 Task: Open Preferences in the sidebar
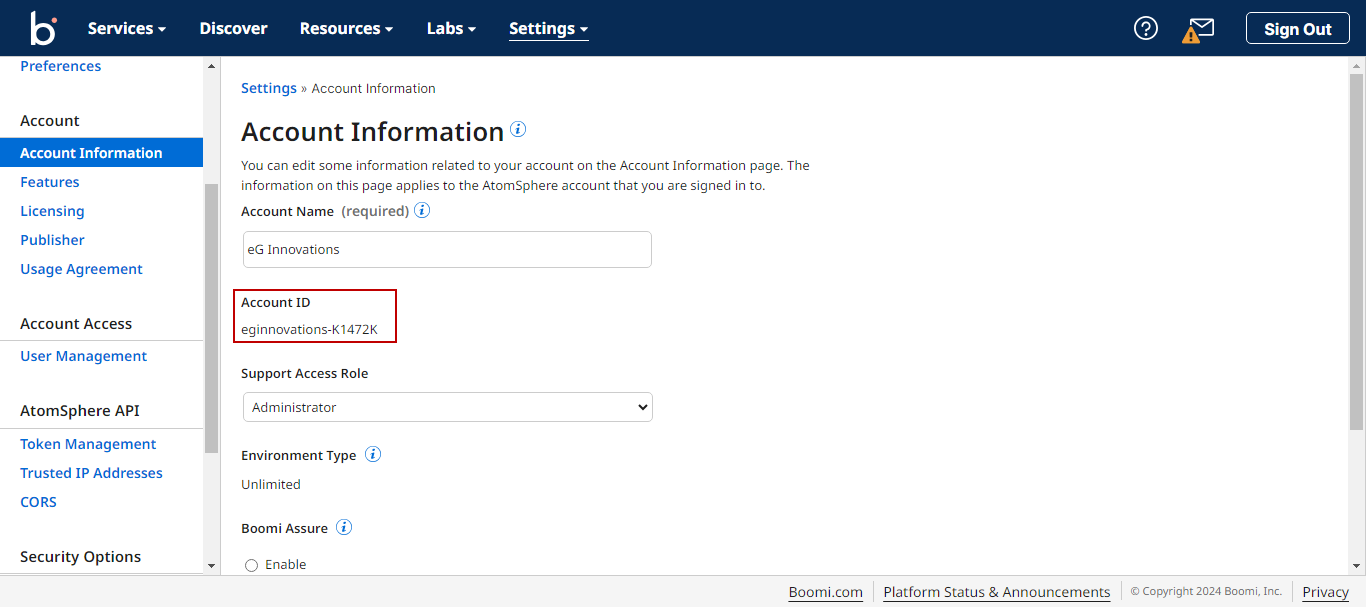[60, 66]
